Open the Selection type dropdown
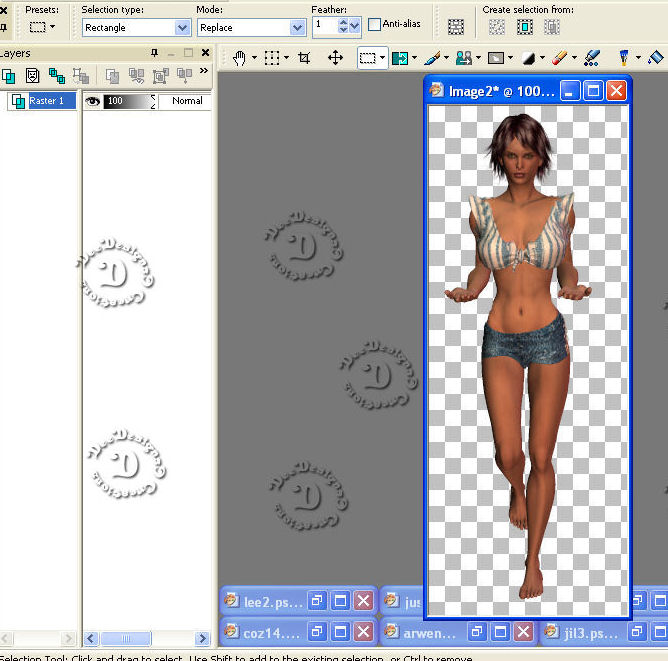 (182, 28)
